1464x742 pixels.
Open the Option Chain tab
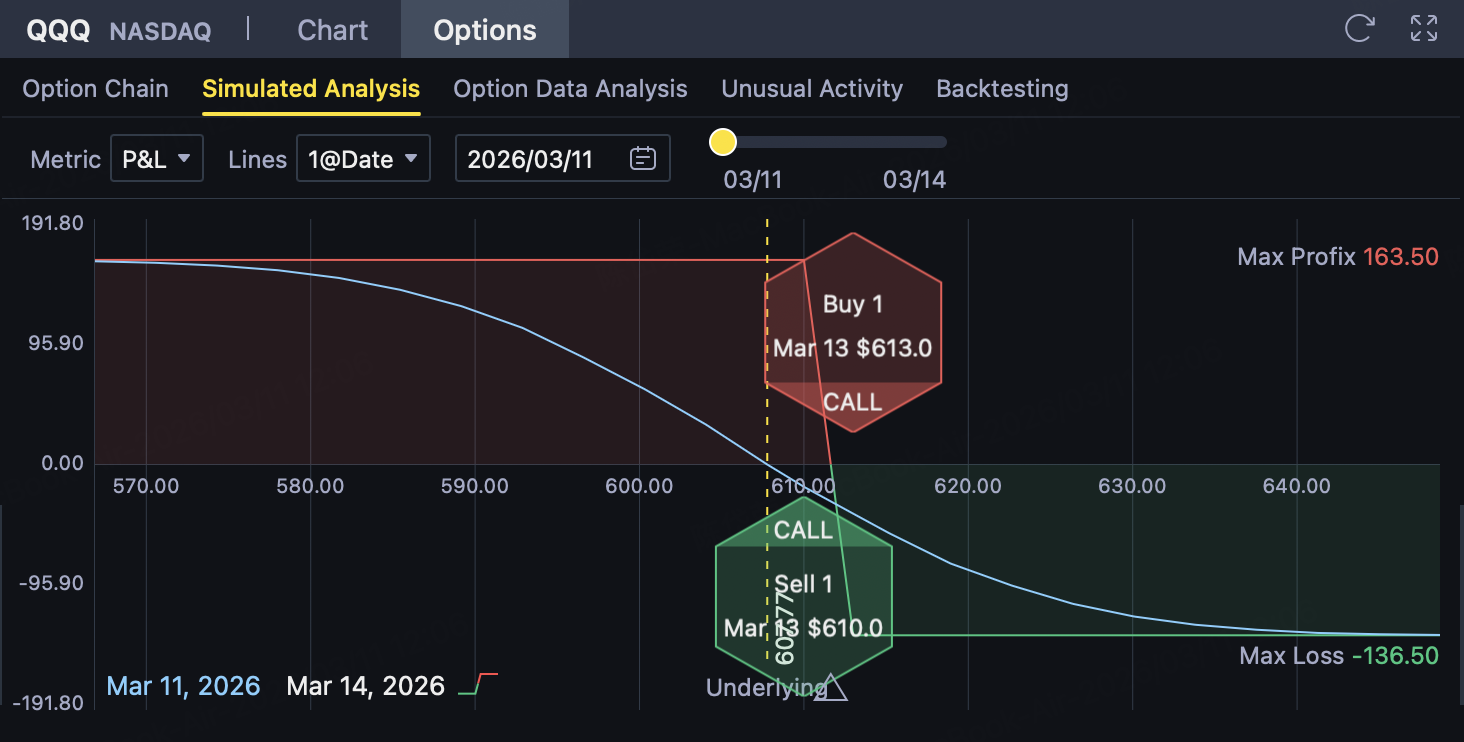95,89
